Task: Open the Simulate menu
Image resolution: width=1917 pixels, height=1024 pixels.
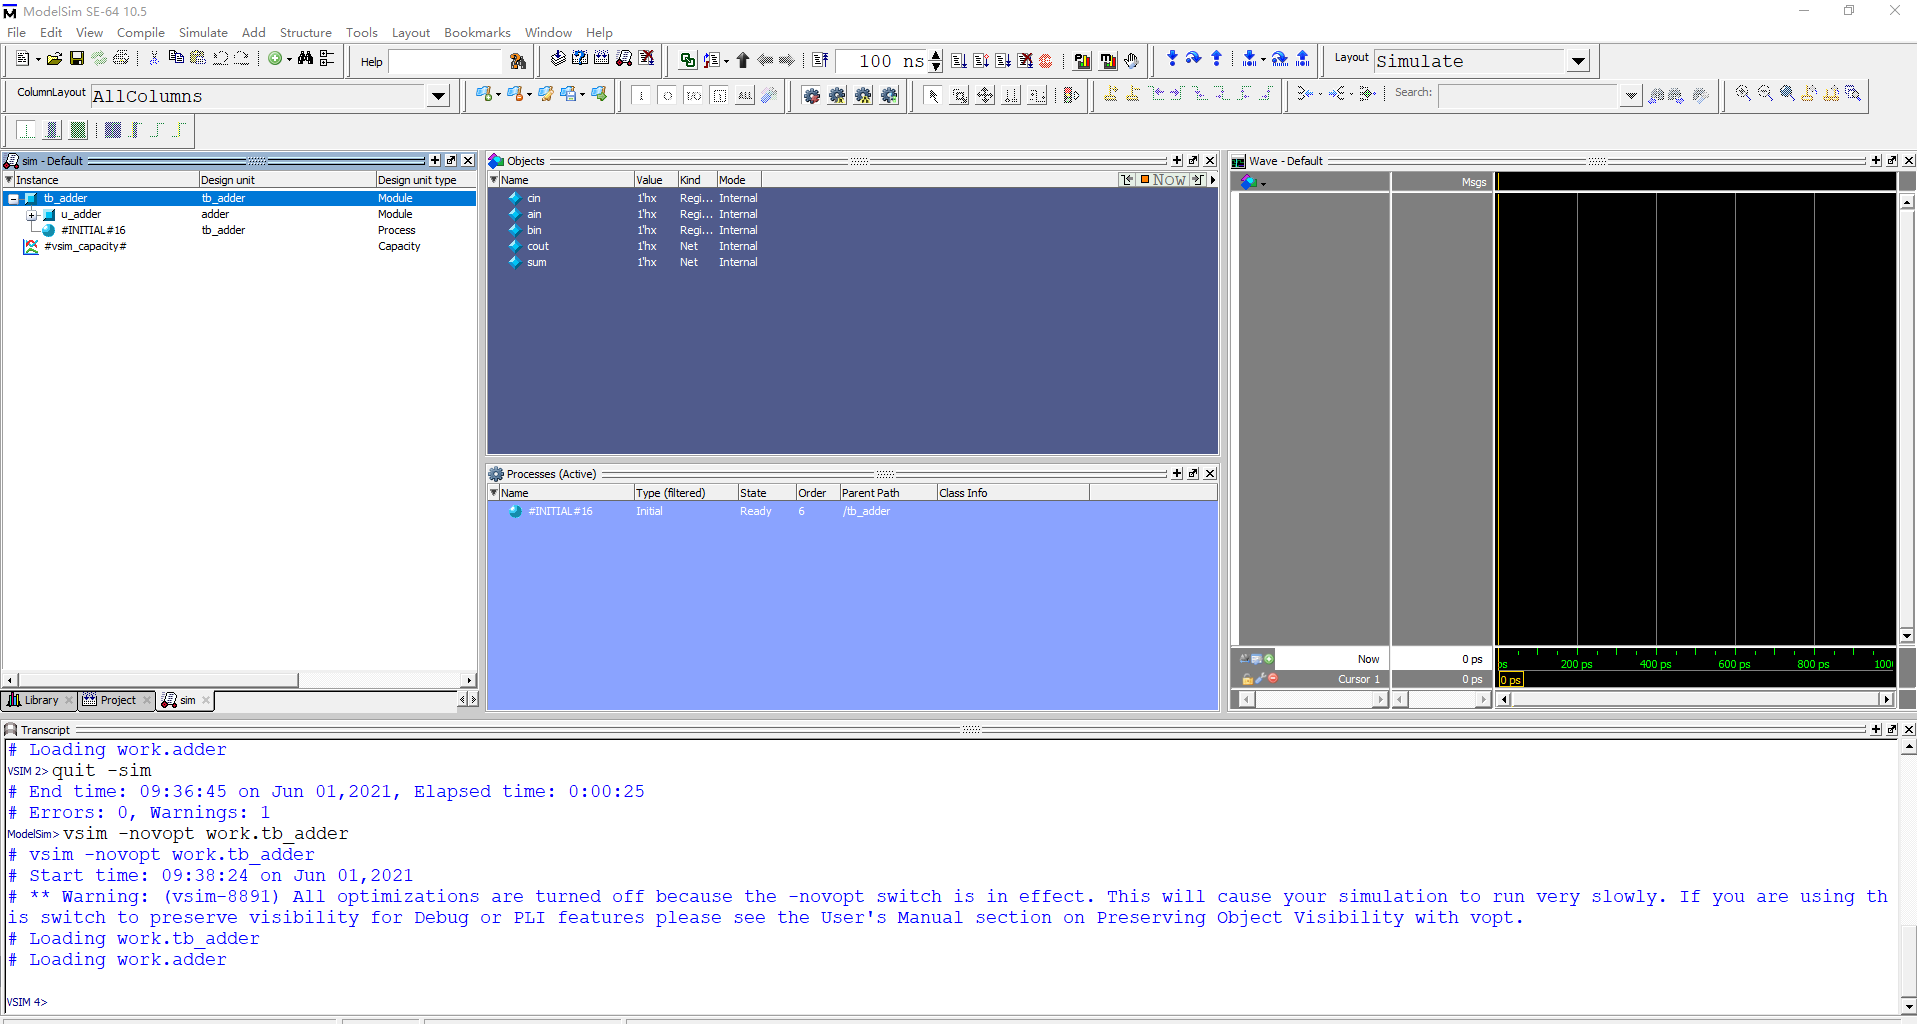Action: point(203,33)
